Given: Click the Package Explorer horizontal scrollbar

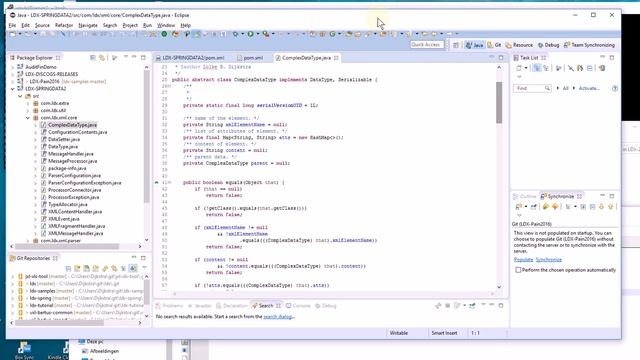Looking at the screenshot, I should click(67, 247).
